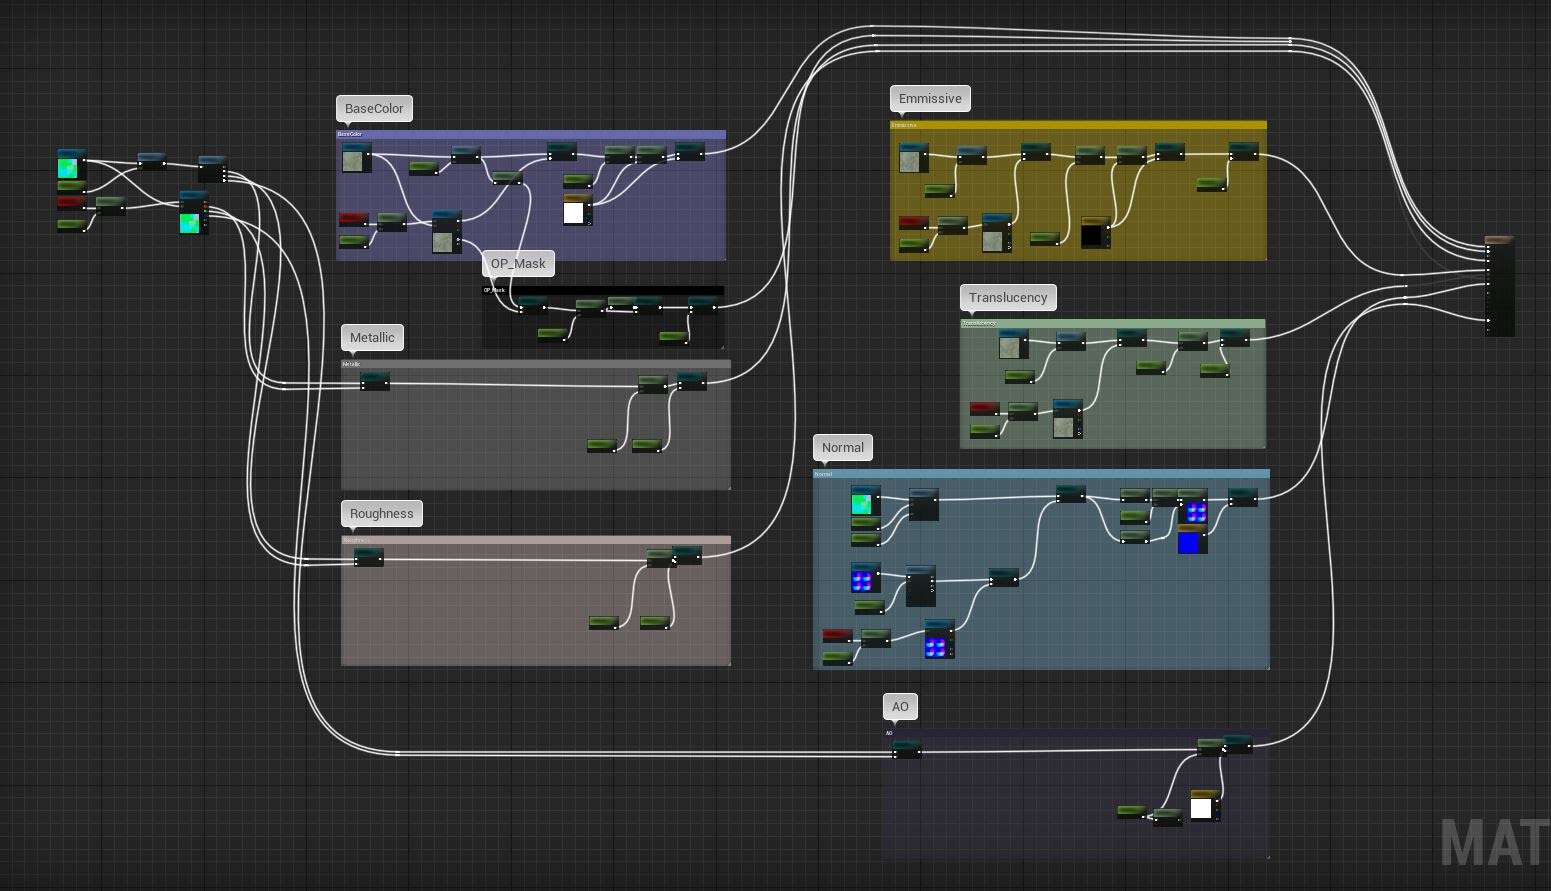The image size is (1551, 891).
Task: Select the red node outside all comment boxes
Action: pos(71,202)
